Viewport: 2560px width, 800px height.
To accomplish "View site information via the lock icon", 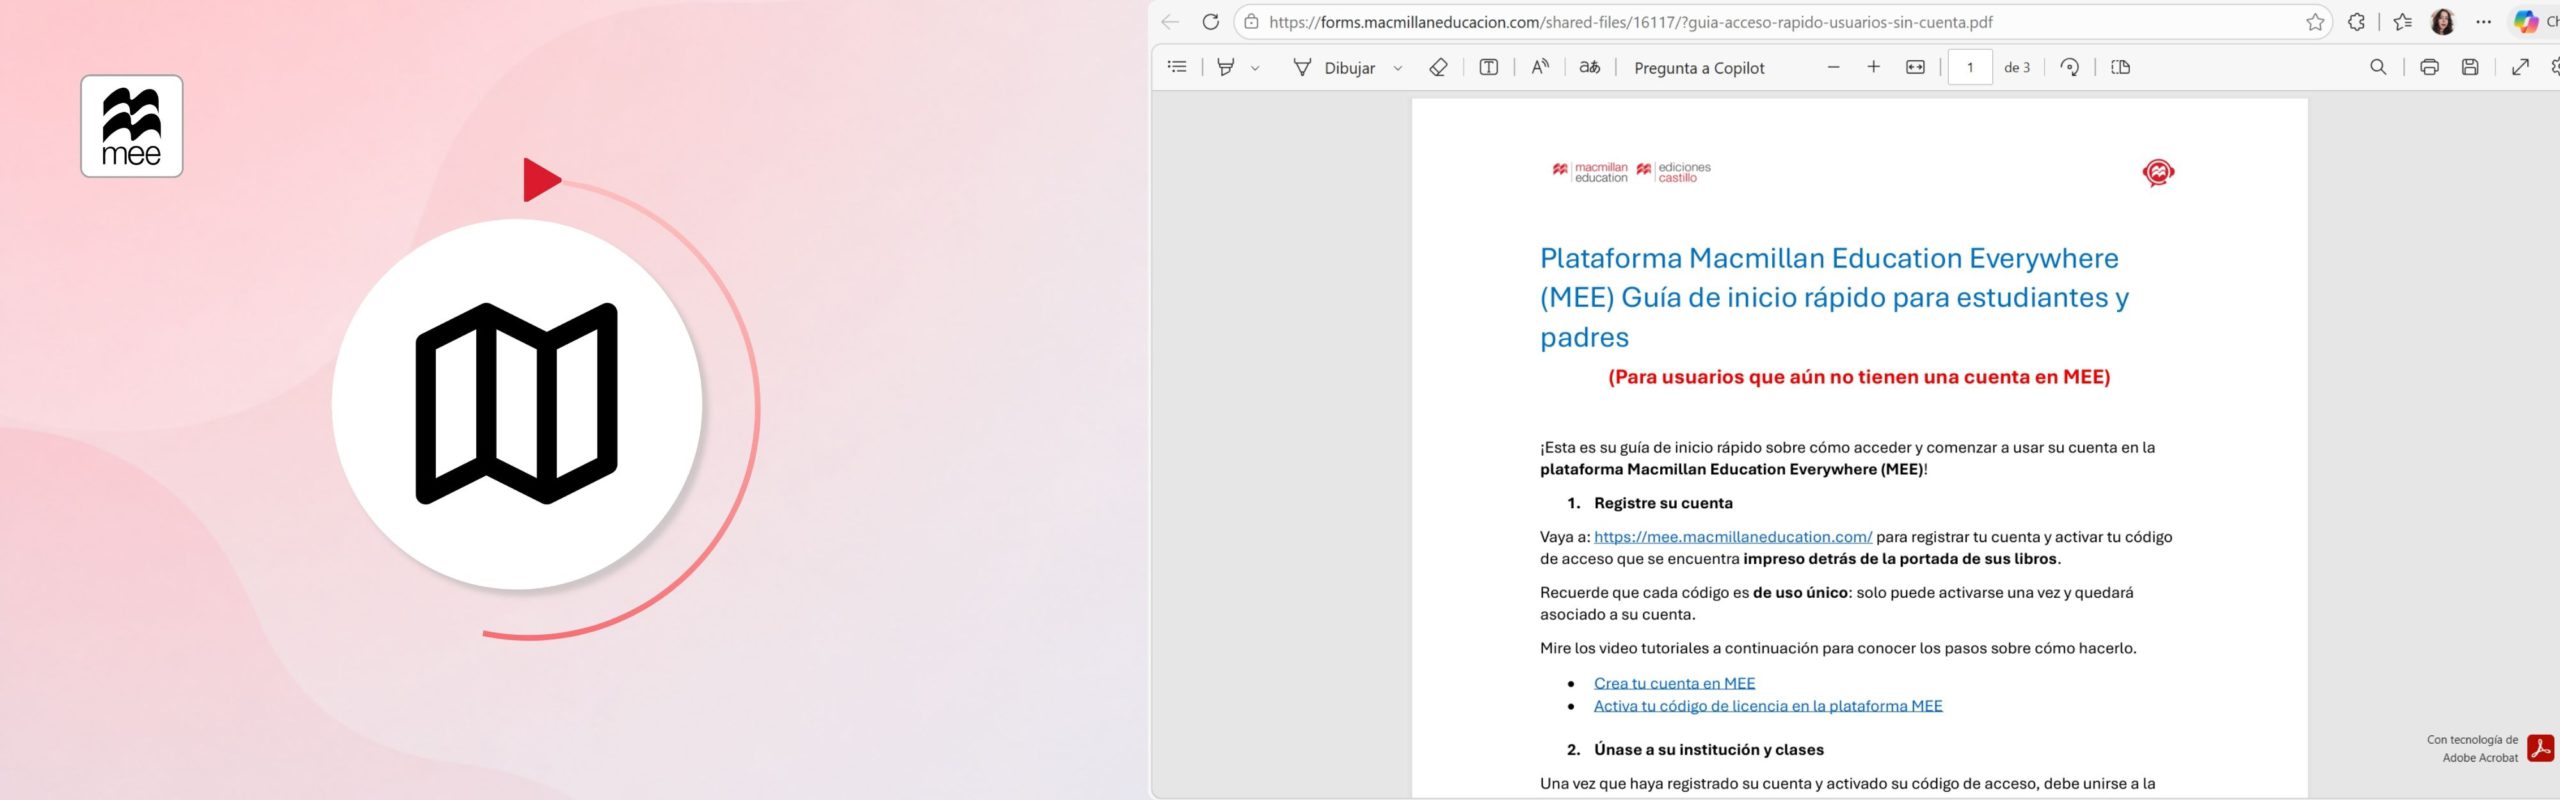I will 1251,22.
